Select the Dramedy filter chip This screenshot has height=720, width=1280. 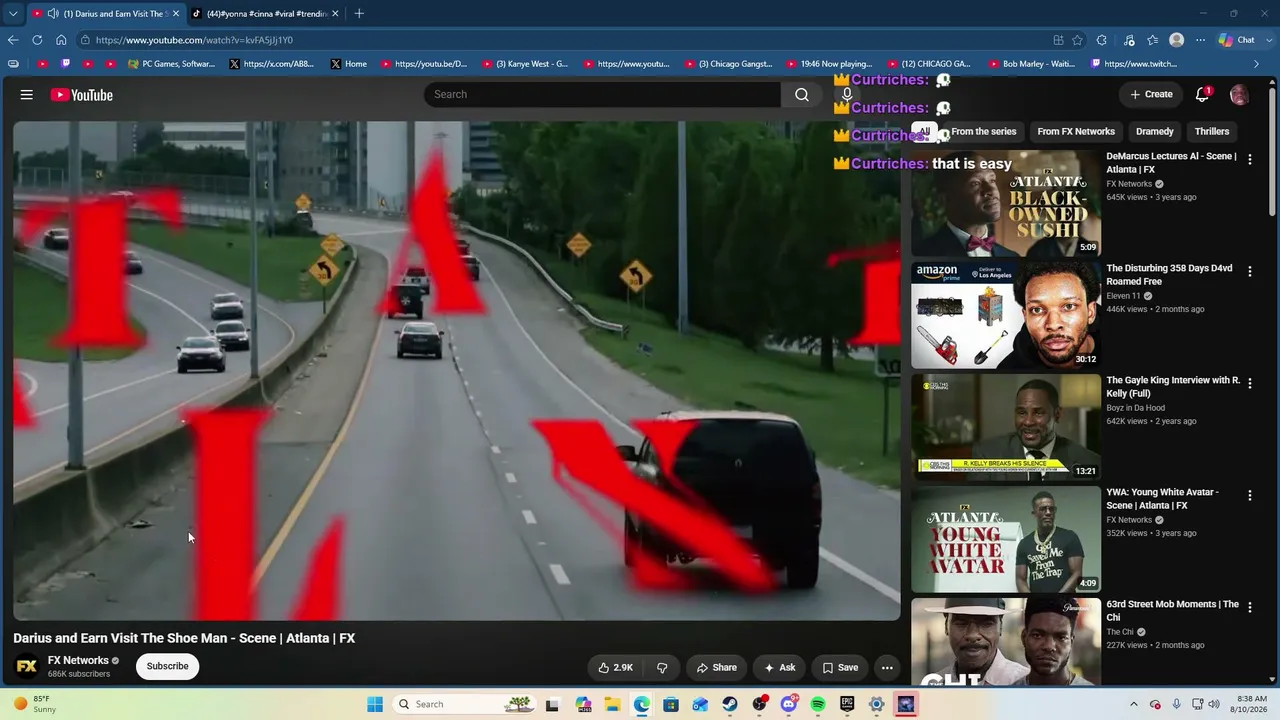[x=1155, y=131]
